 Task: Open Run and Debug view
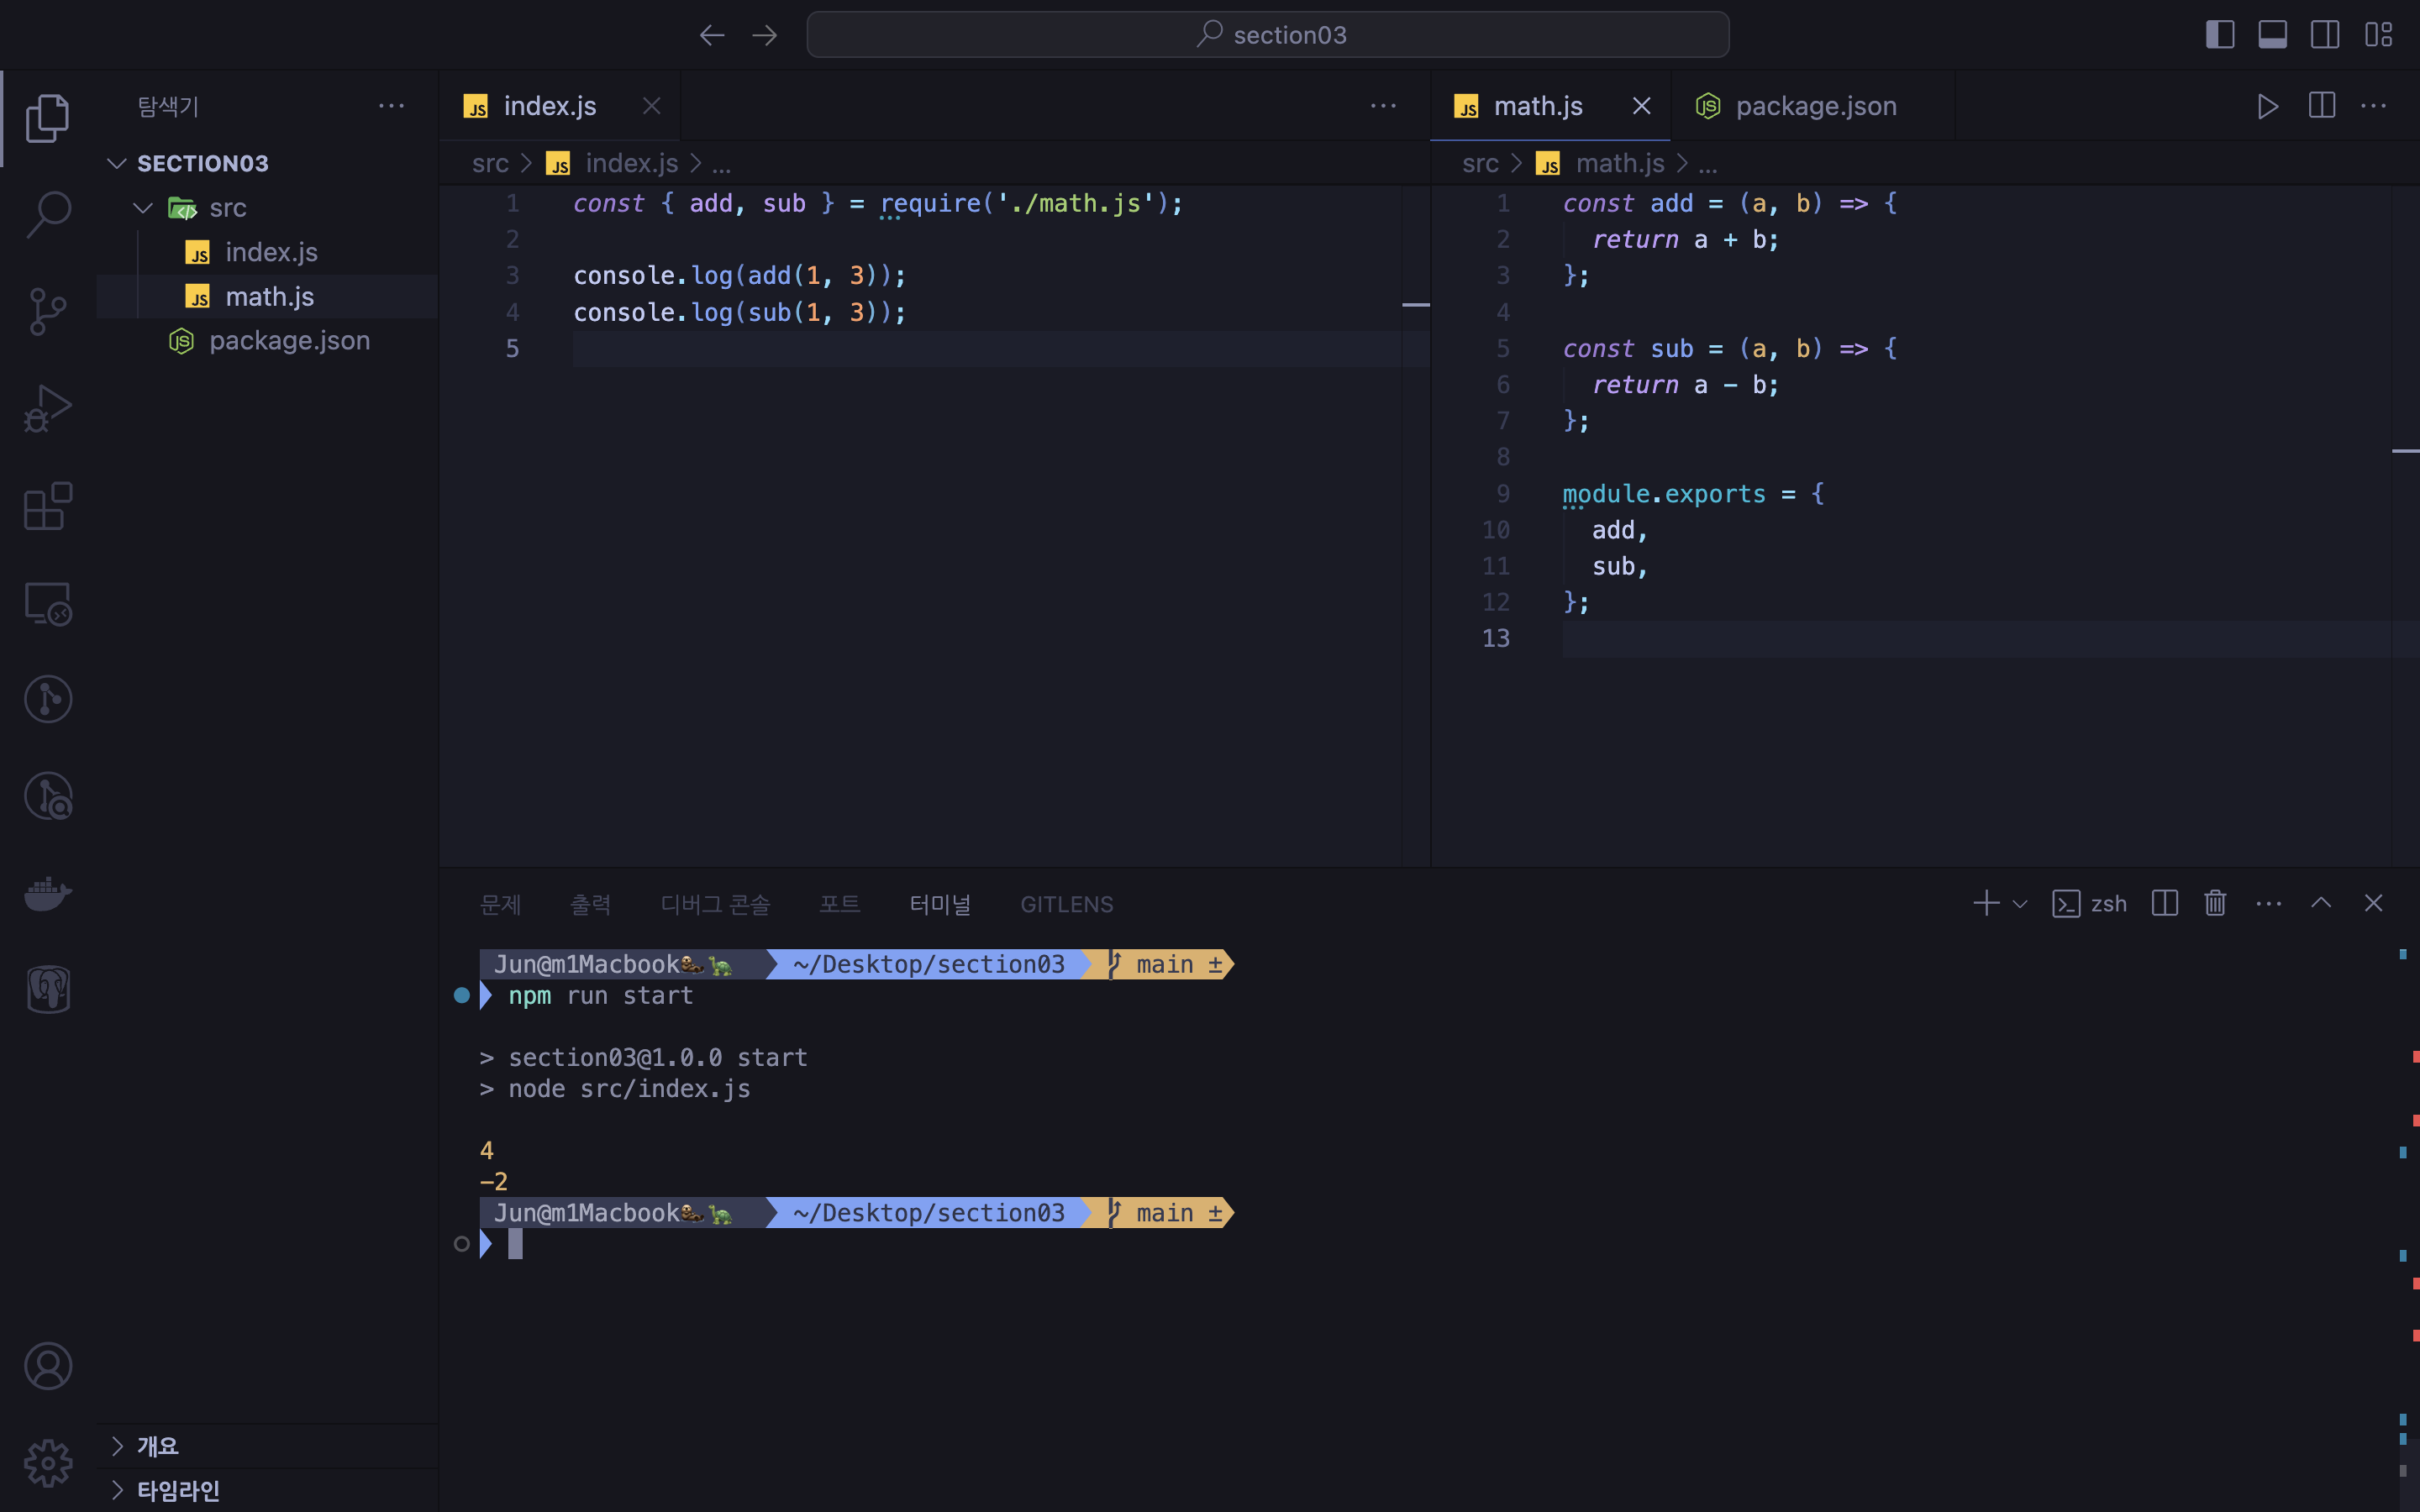[x=48, y=408]
